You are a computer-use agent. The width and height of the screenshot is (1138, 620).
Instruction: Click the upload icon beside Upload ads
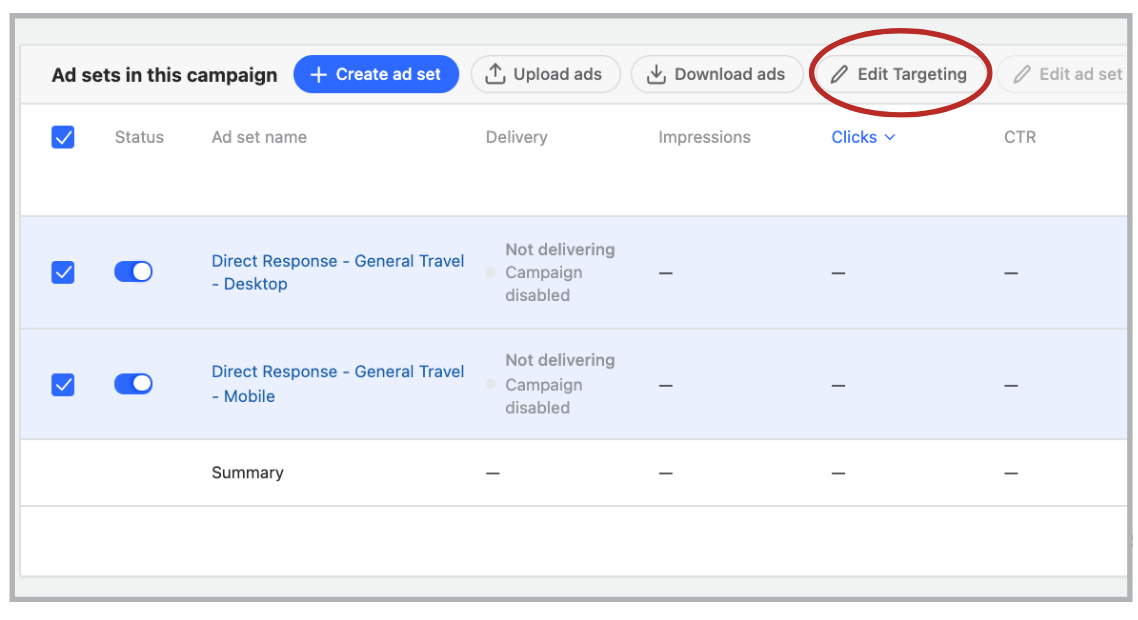(x=495, y=75)
